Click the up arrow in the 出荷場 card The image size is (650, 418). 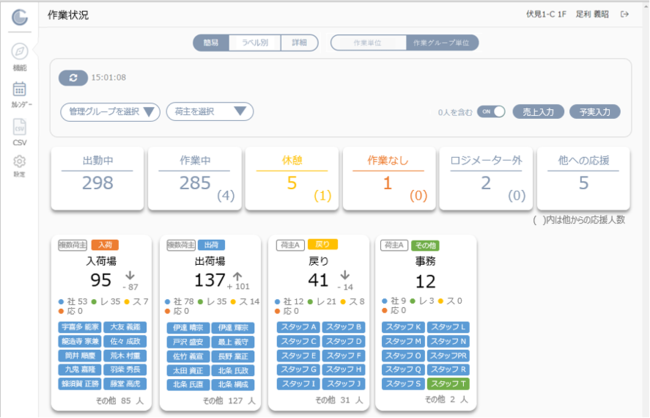pos(238,277)
